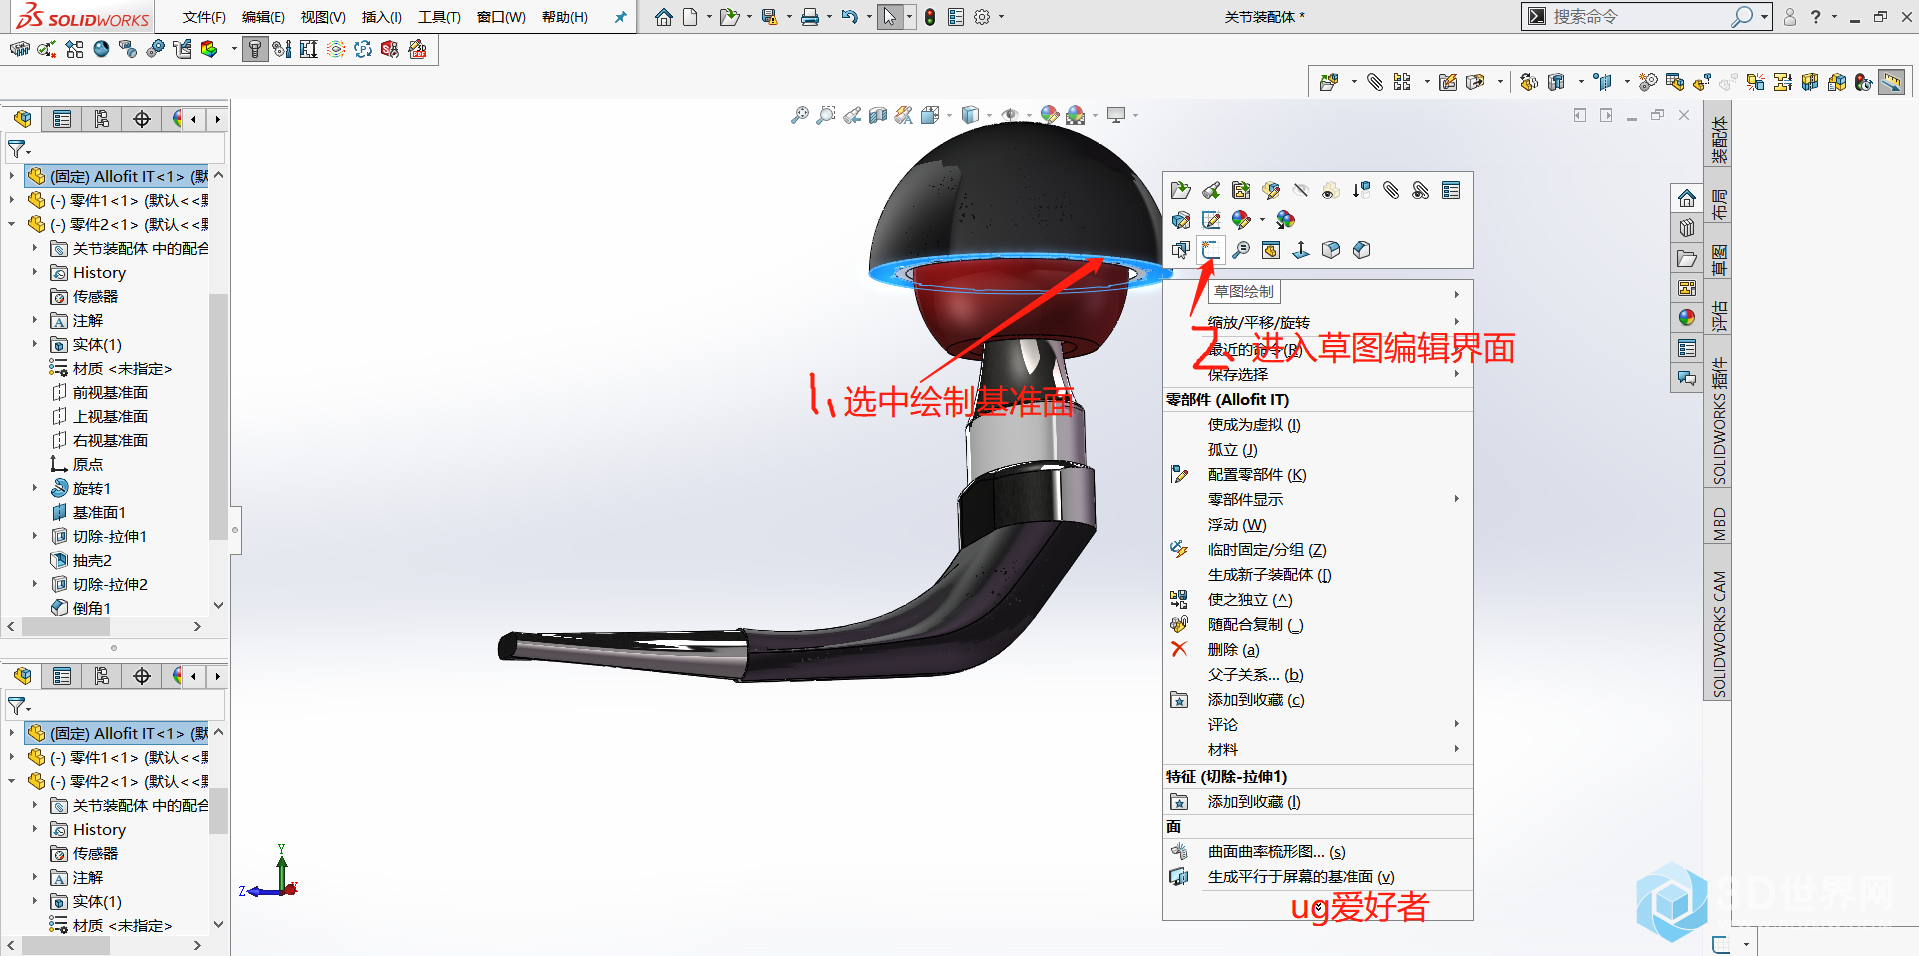Expand 旋转1 feature in top tree
Image resolution: width=1919 pixels, height=956 pixels.
tap(35, 488)
